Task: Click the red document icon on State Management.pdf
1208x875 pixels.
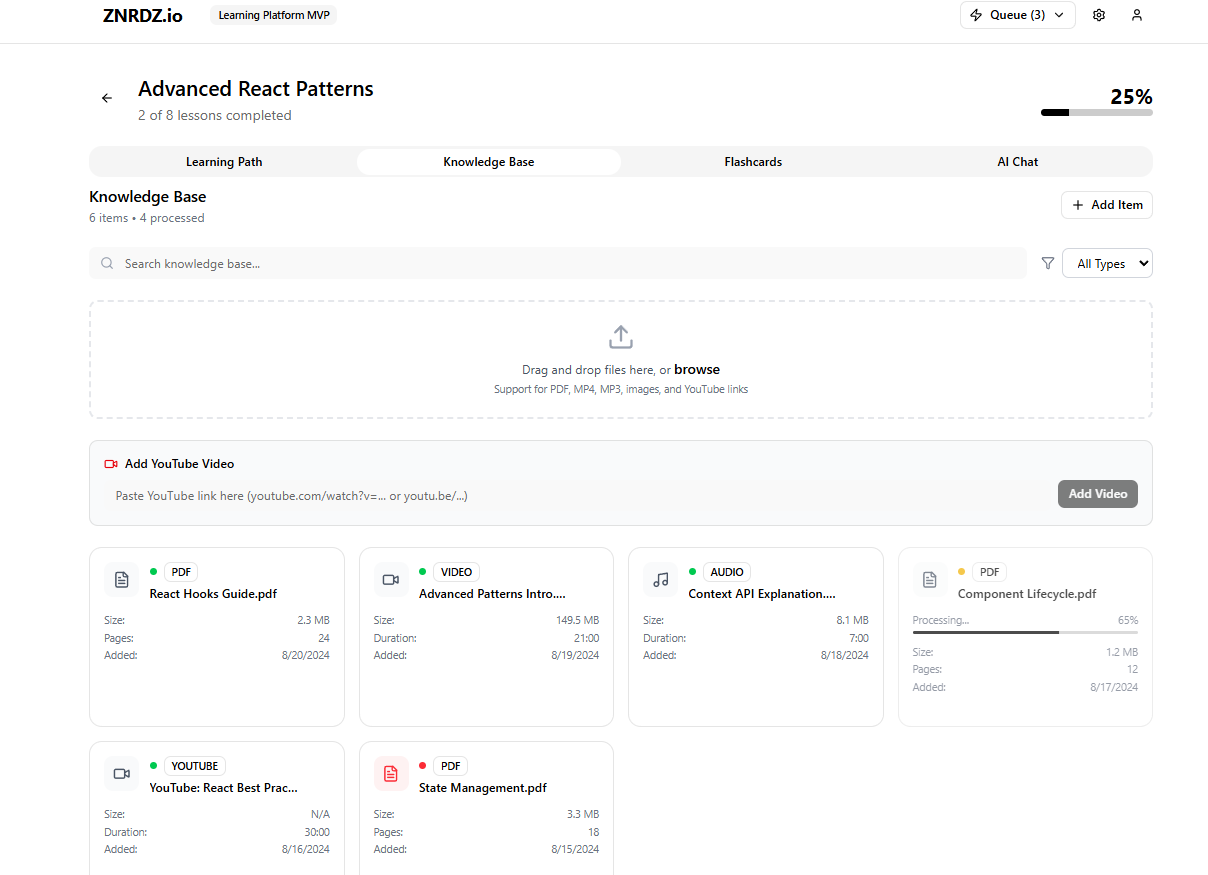Action: coord(391,774)
